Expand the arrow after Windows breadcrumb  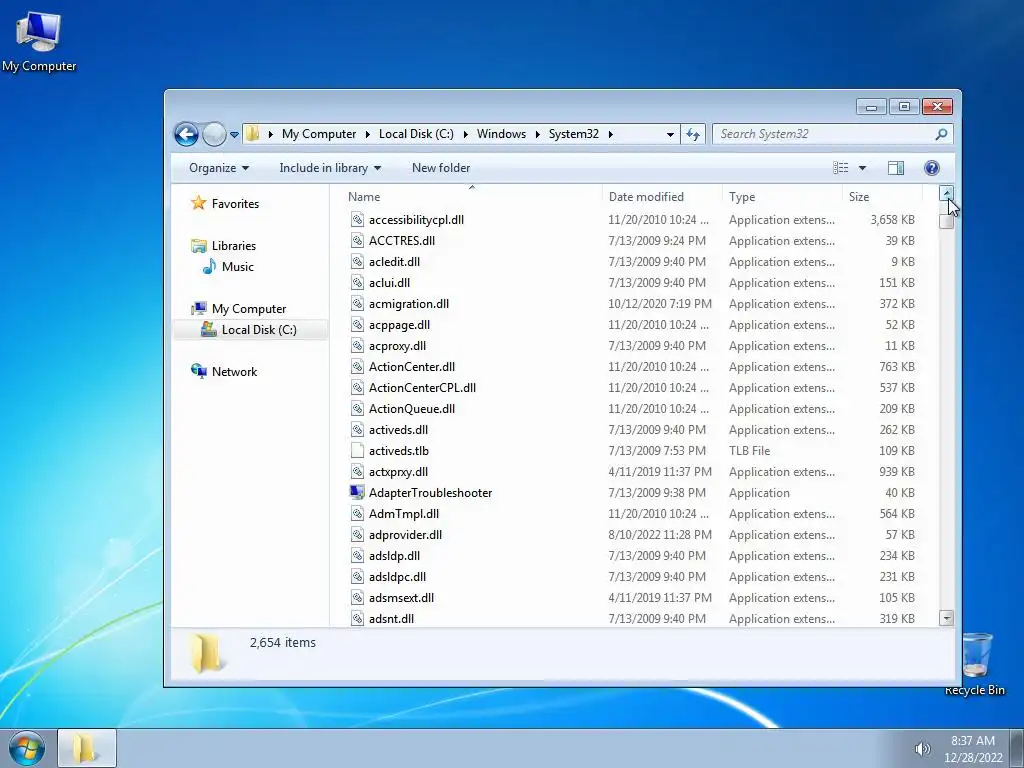[x=537, y=134]
